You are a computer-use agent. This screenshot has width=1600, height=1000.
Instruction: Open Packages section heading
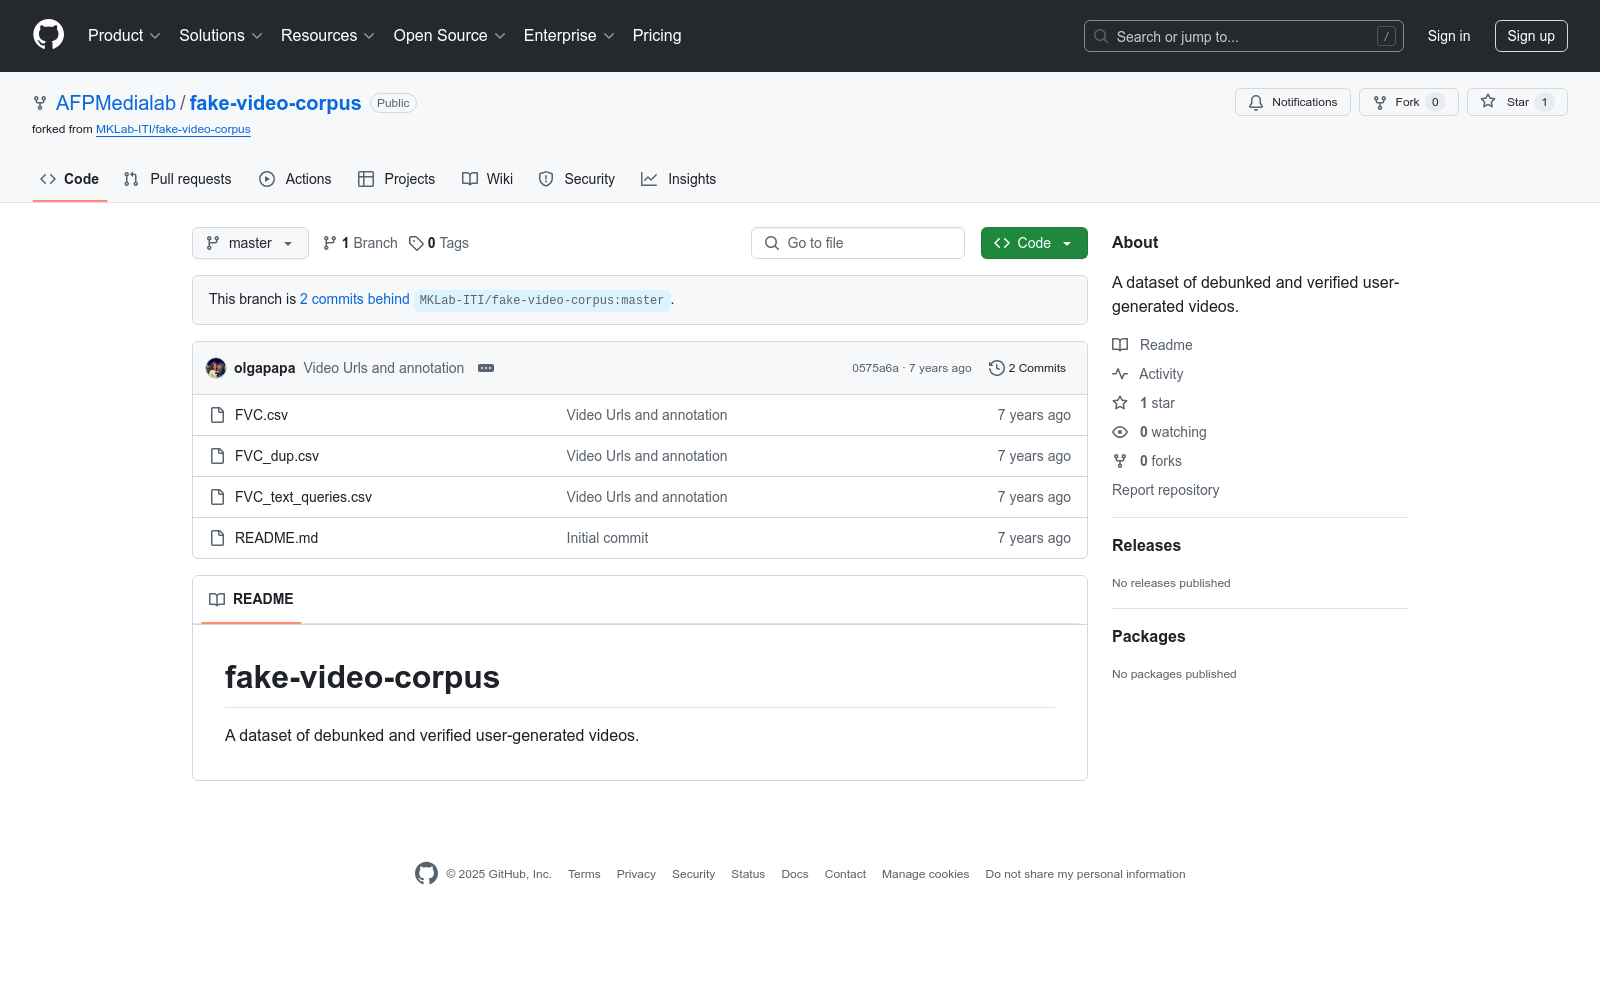coord(1148,636)
